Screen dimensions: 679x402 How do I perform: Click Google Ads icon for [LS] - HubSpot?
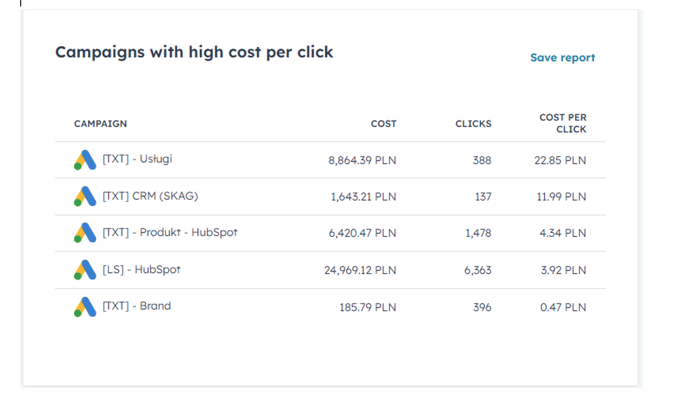85,270
